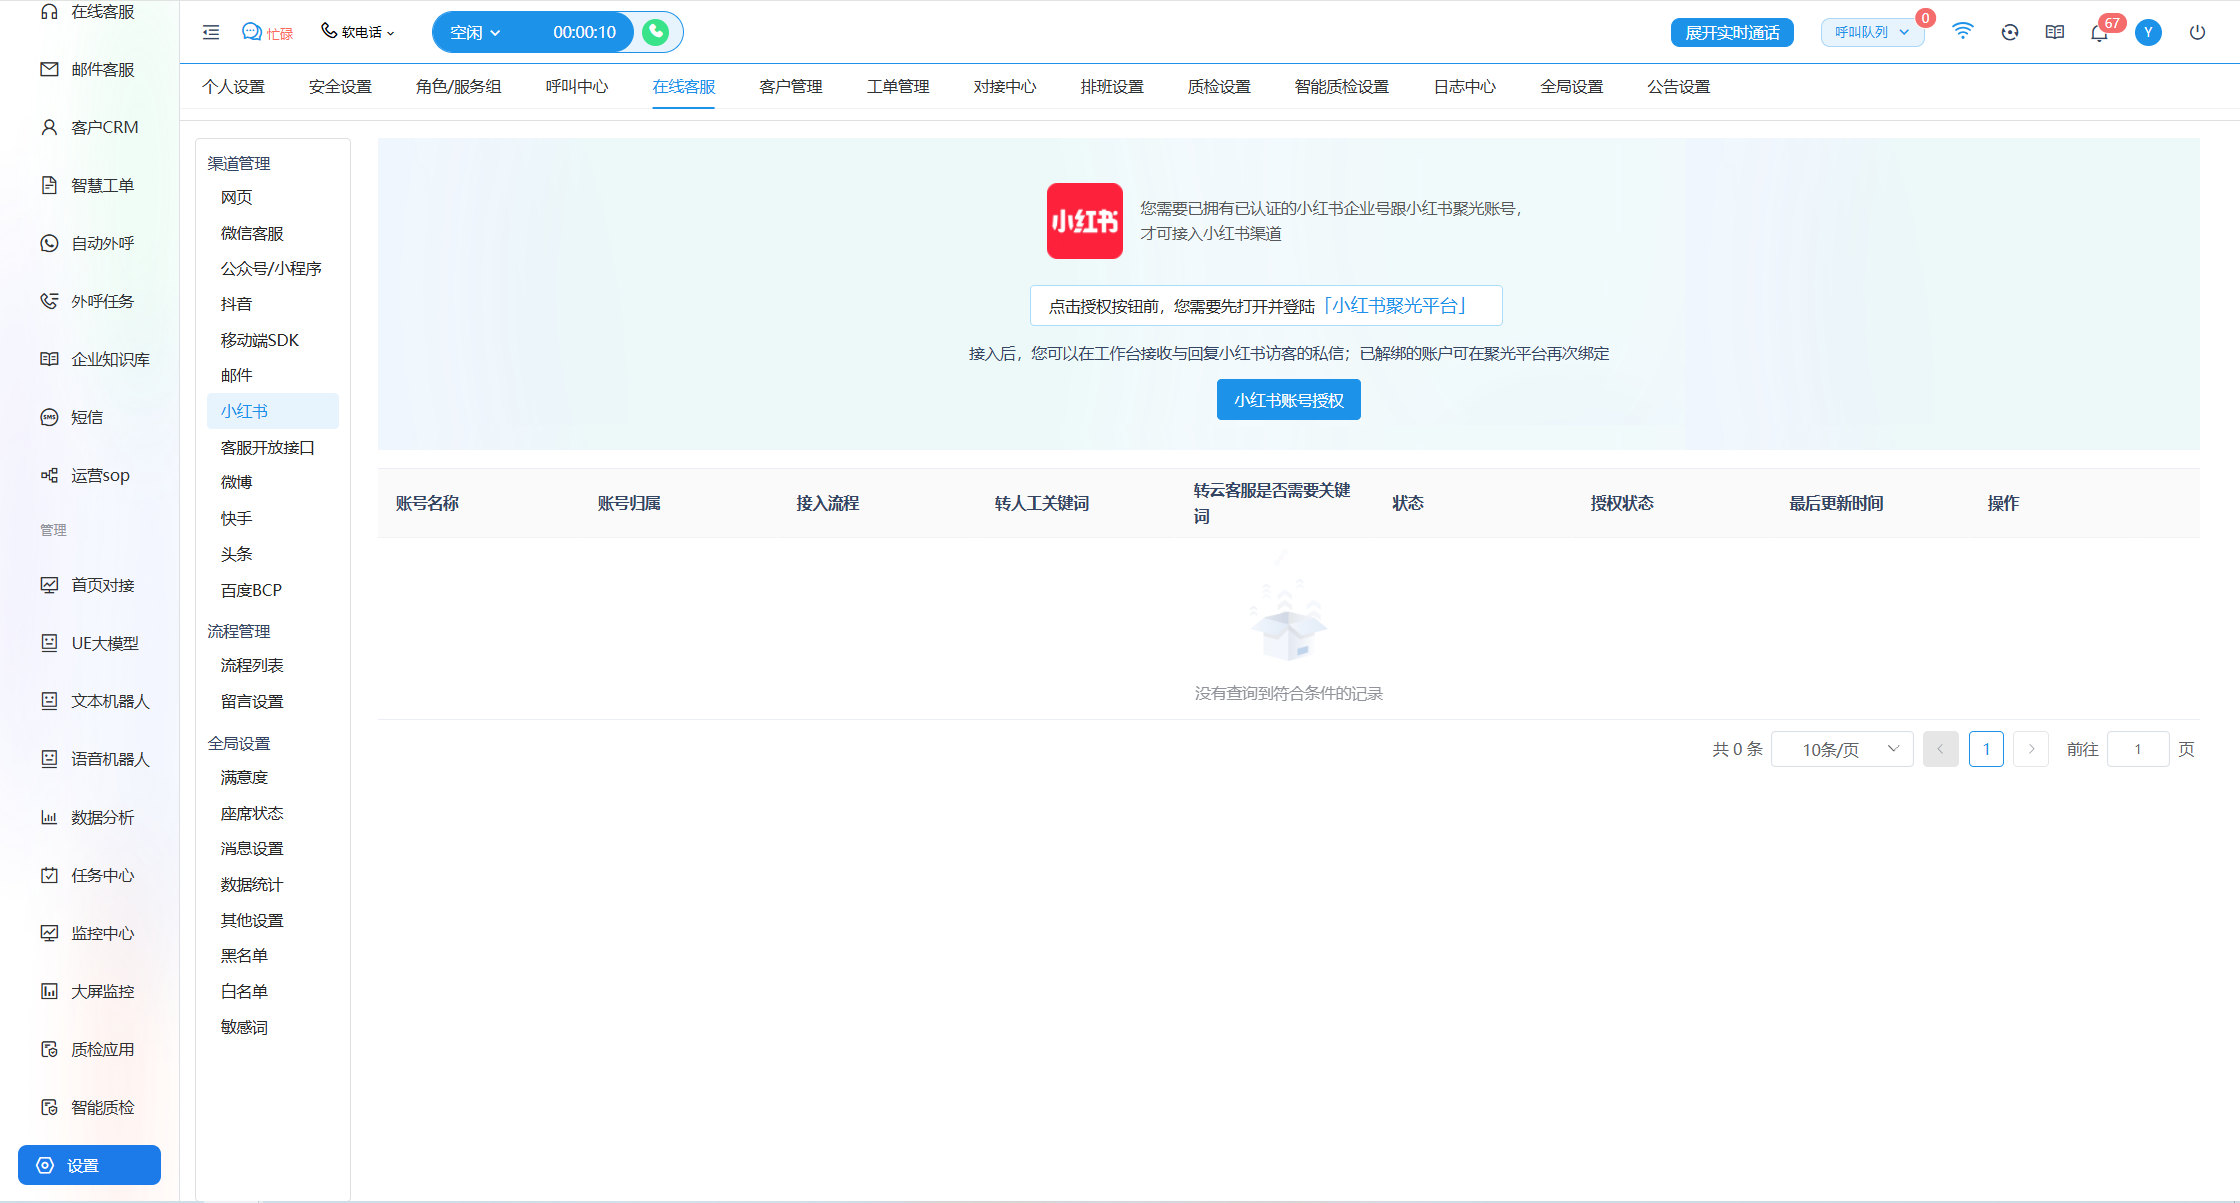Open the 短信 SMS icon
This screenshot has width=2240, height=1203.
[x=49, y=418]
